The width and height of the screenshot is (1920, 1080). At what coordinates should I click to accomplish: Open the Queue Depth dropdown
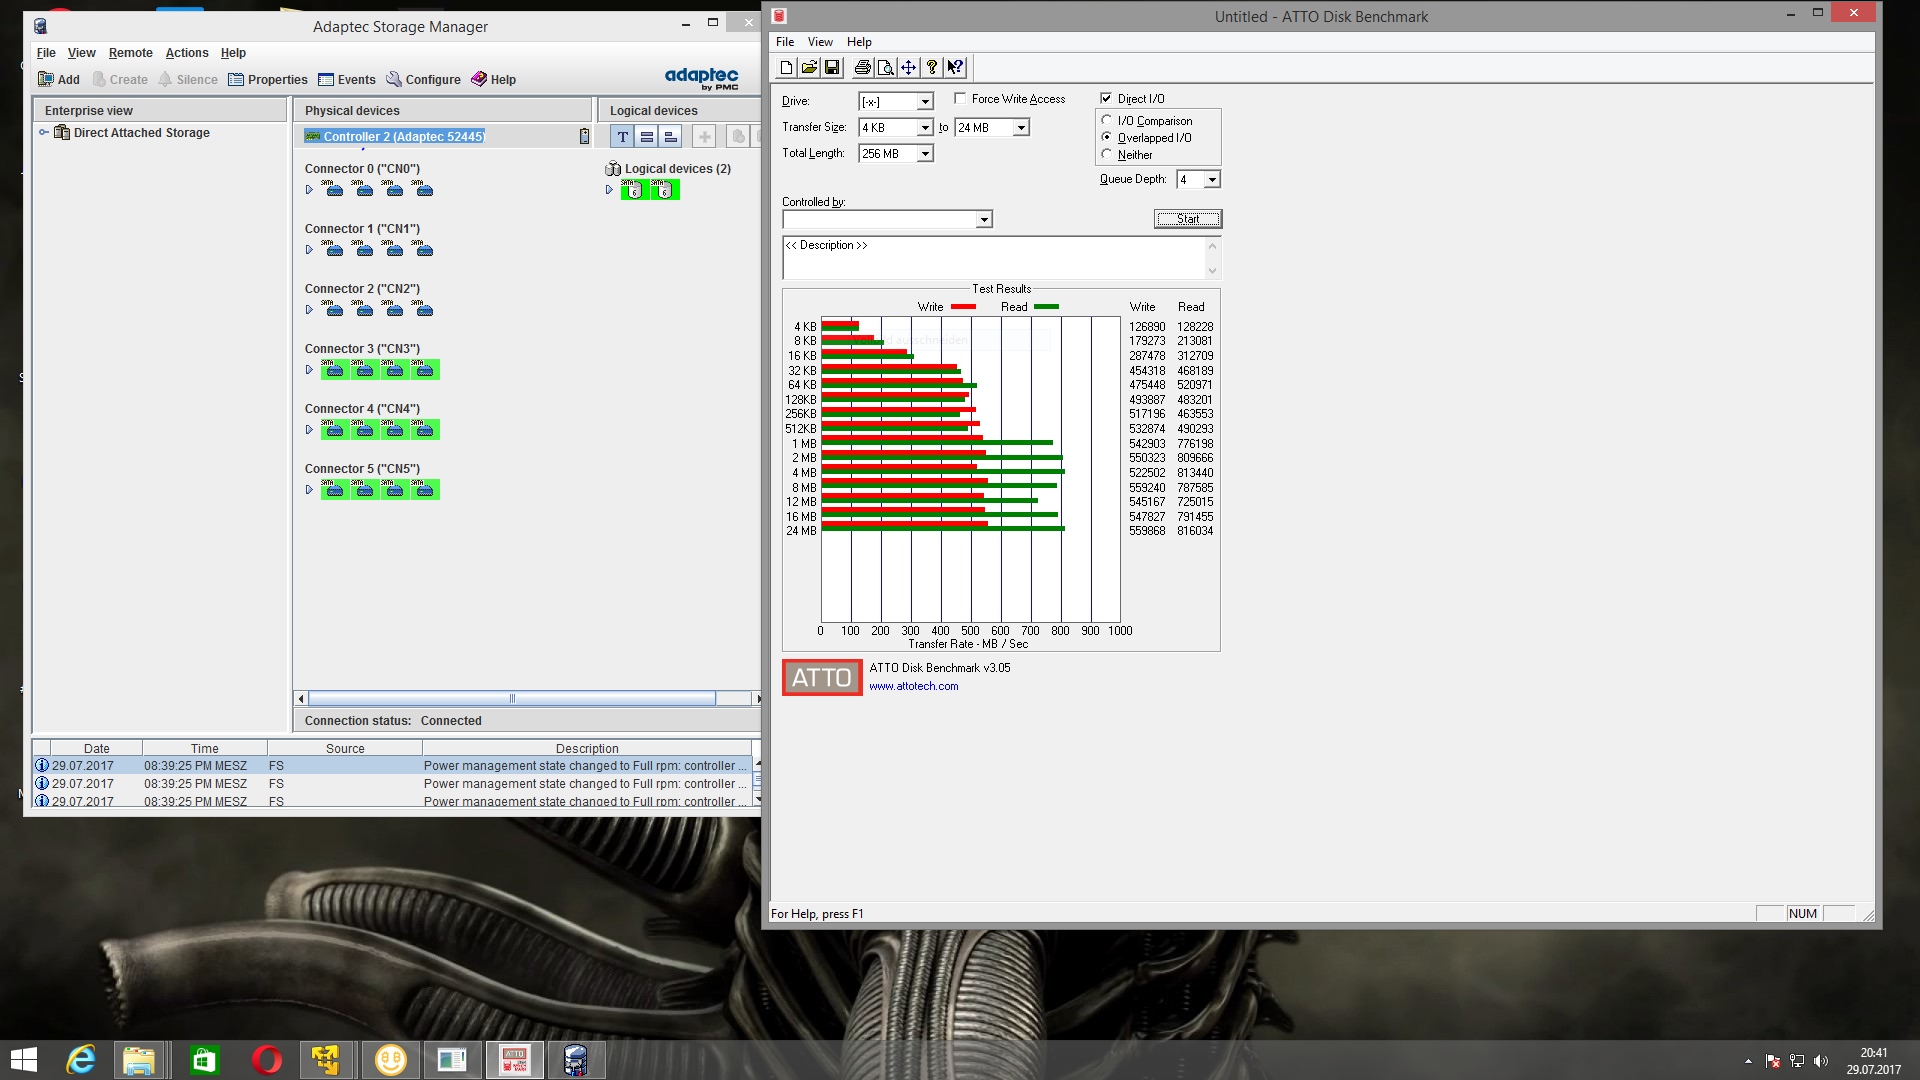1212,180
